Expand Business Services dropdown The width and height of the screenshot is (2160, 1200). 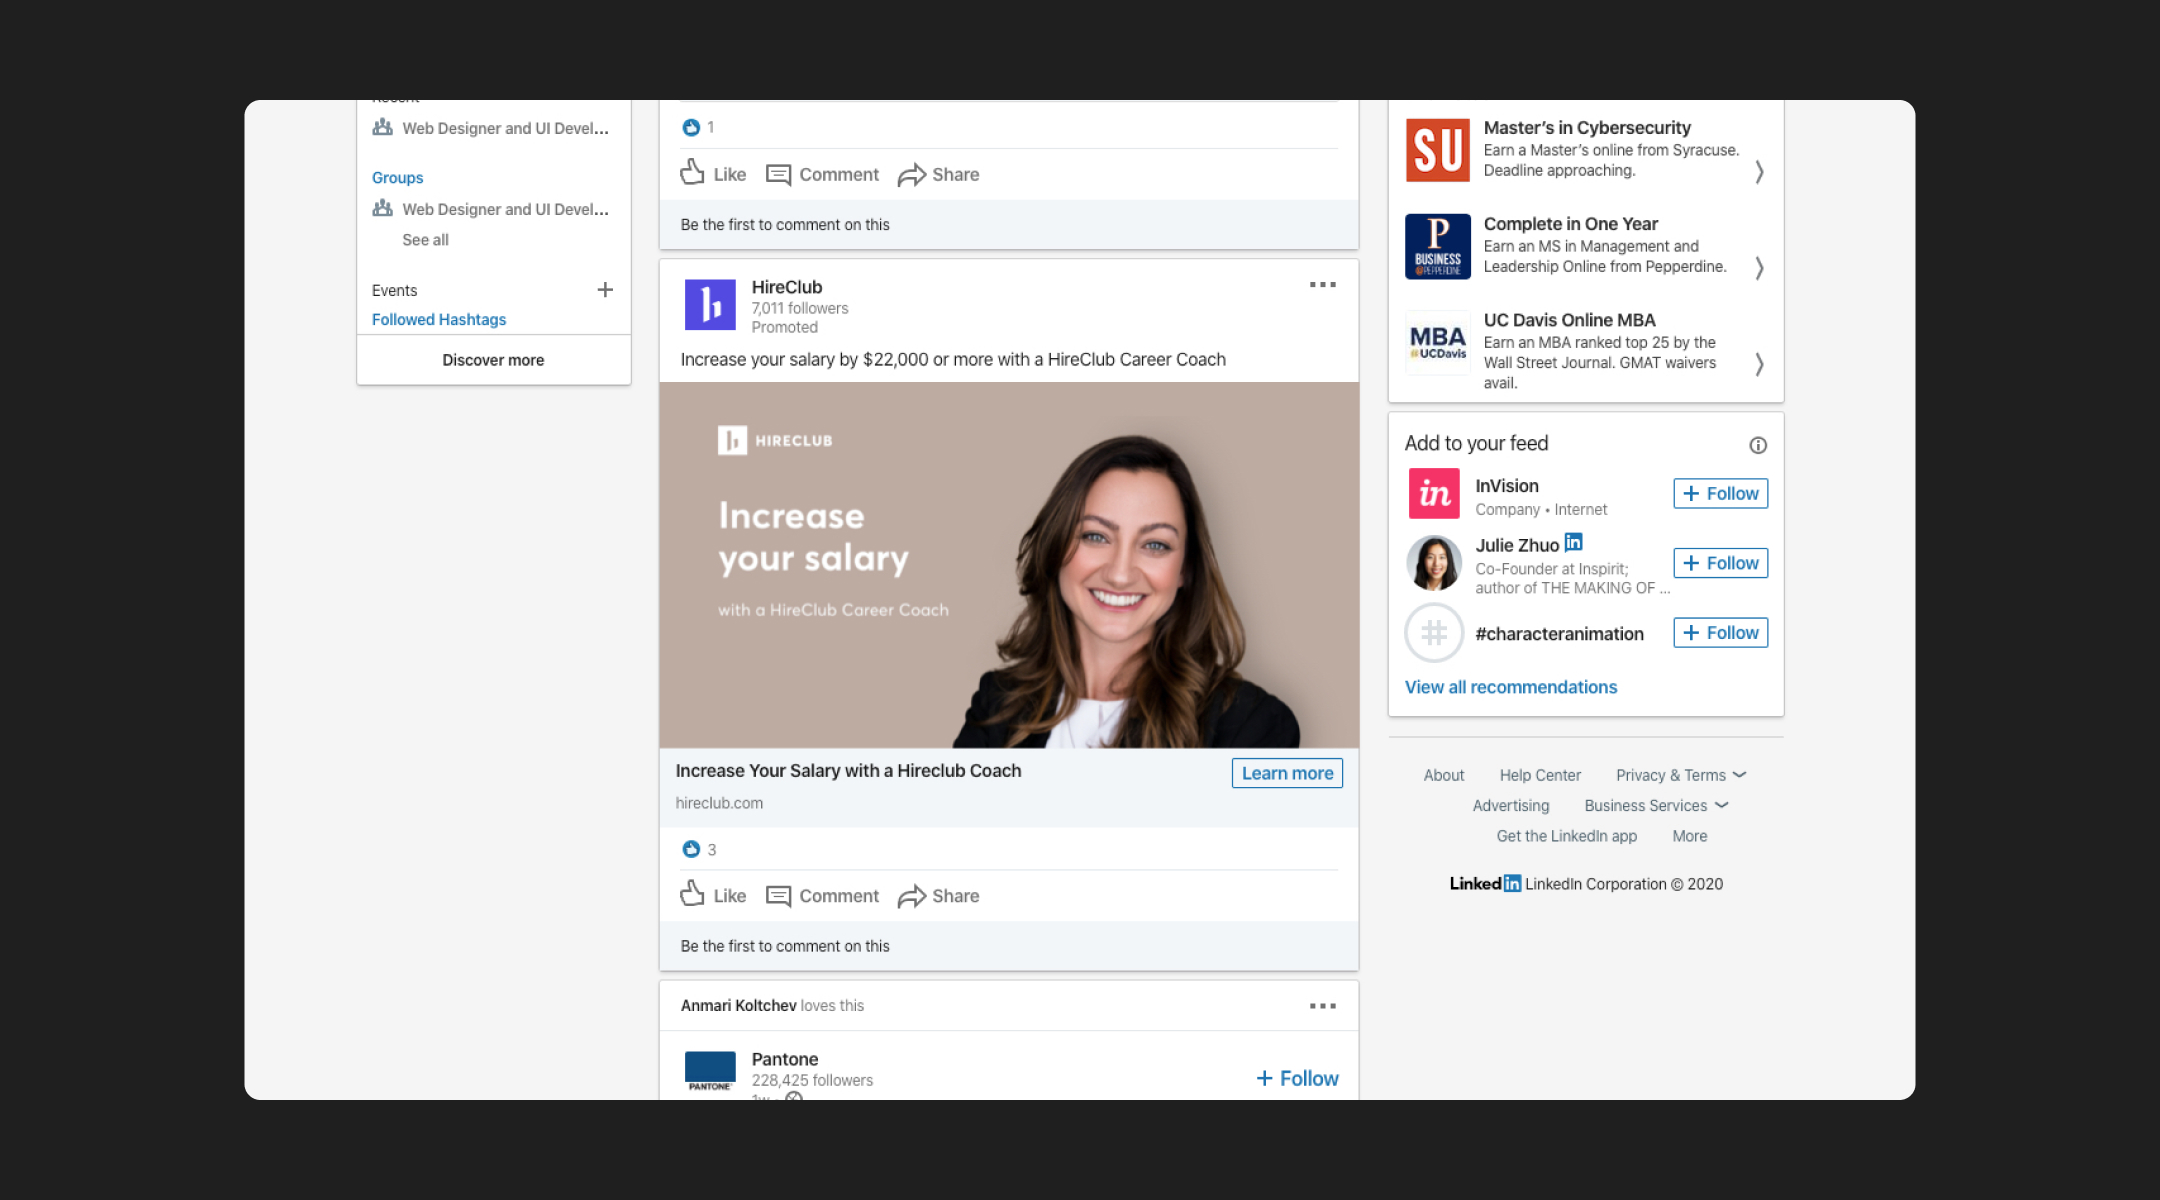1656,805
